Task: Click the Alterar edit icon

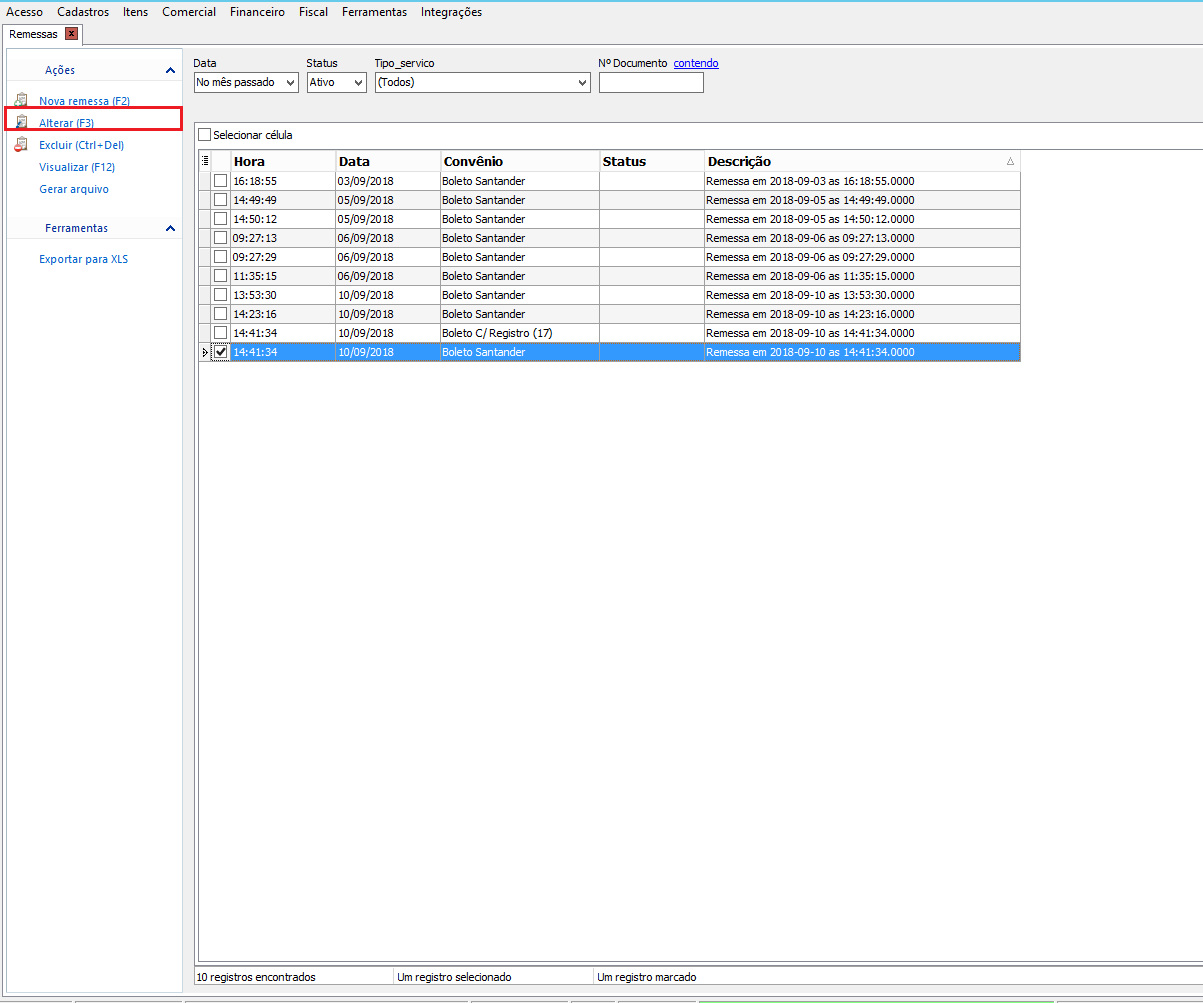Action: pyautogui.click(x=21, y=122)
